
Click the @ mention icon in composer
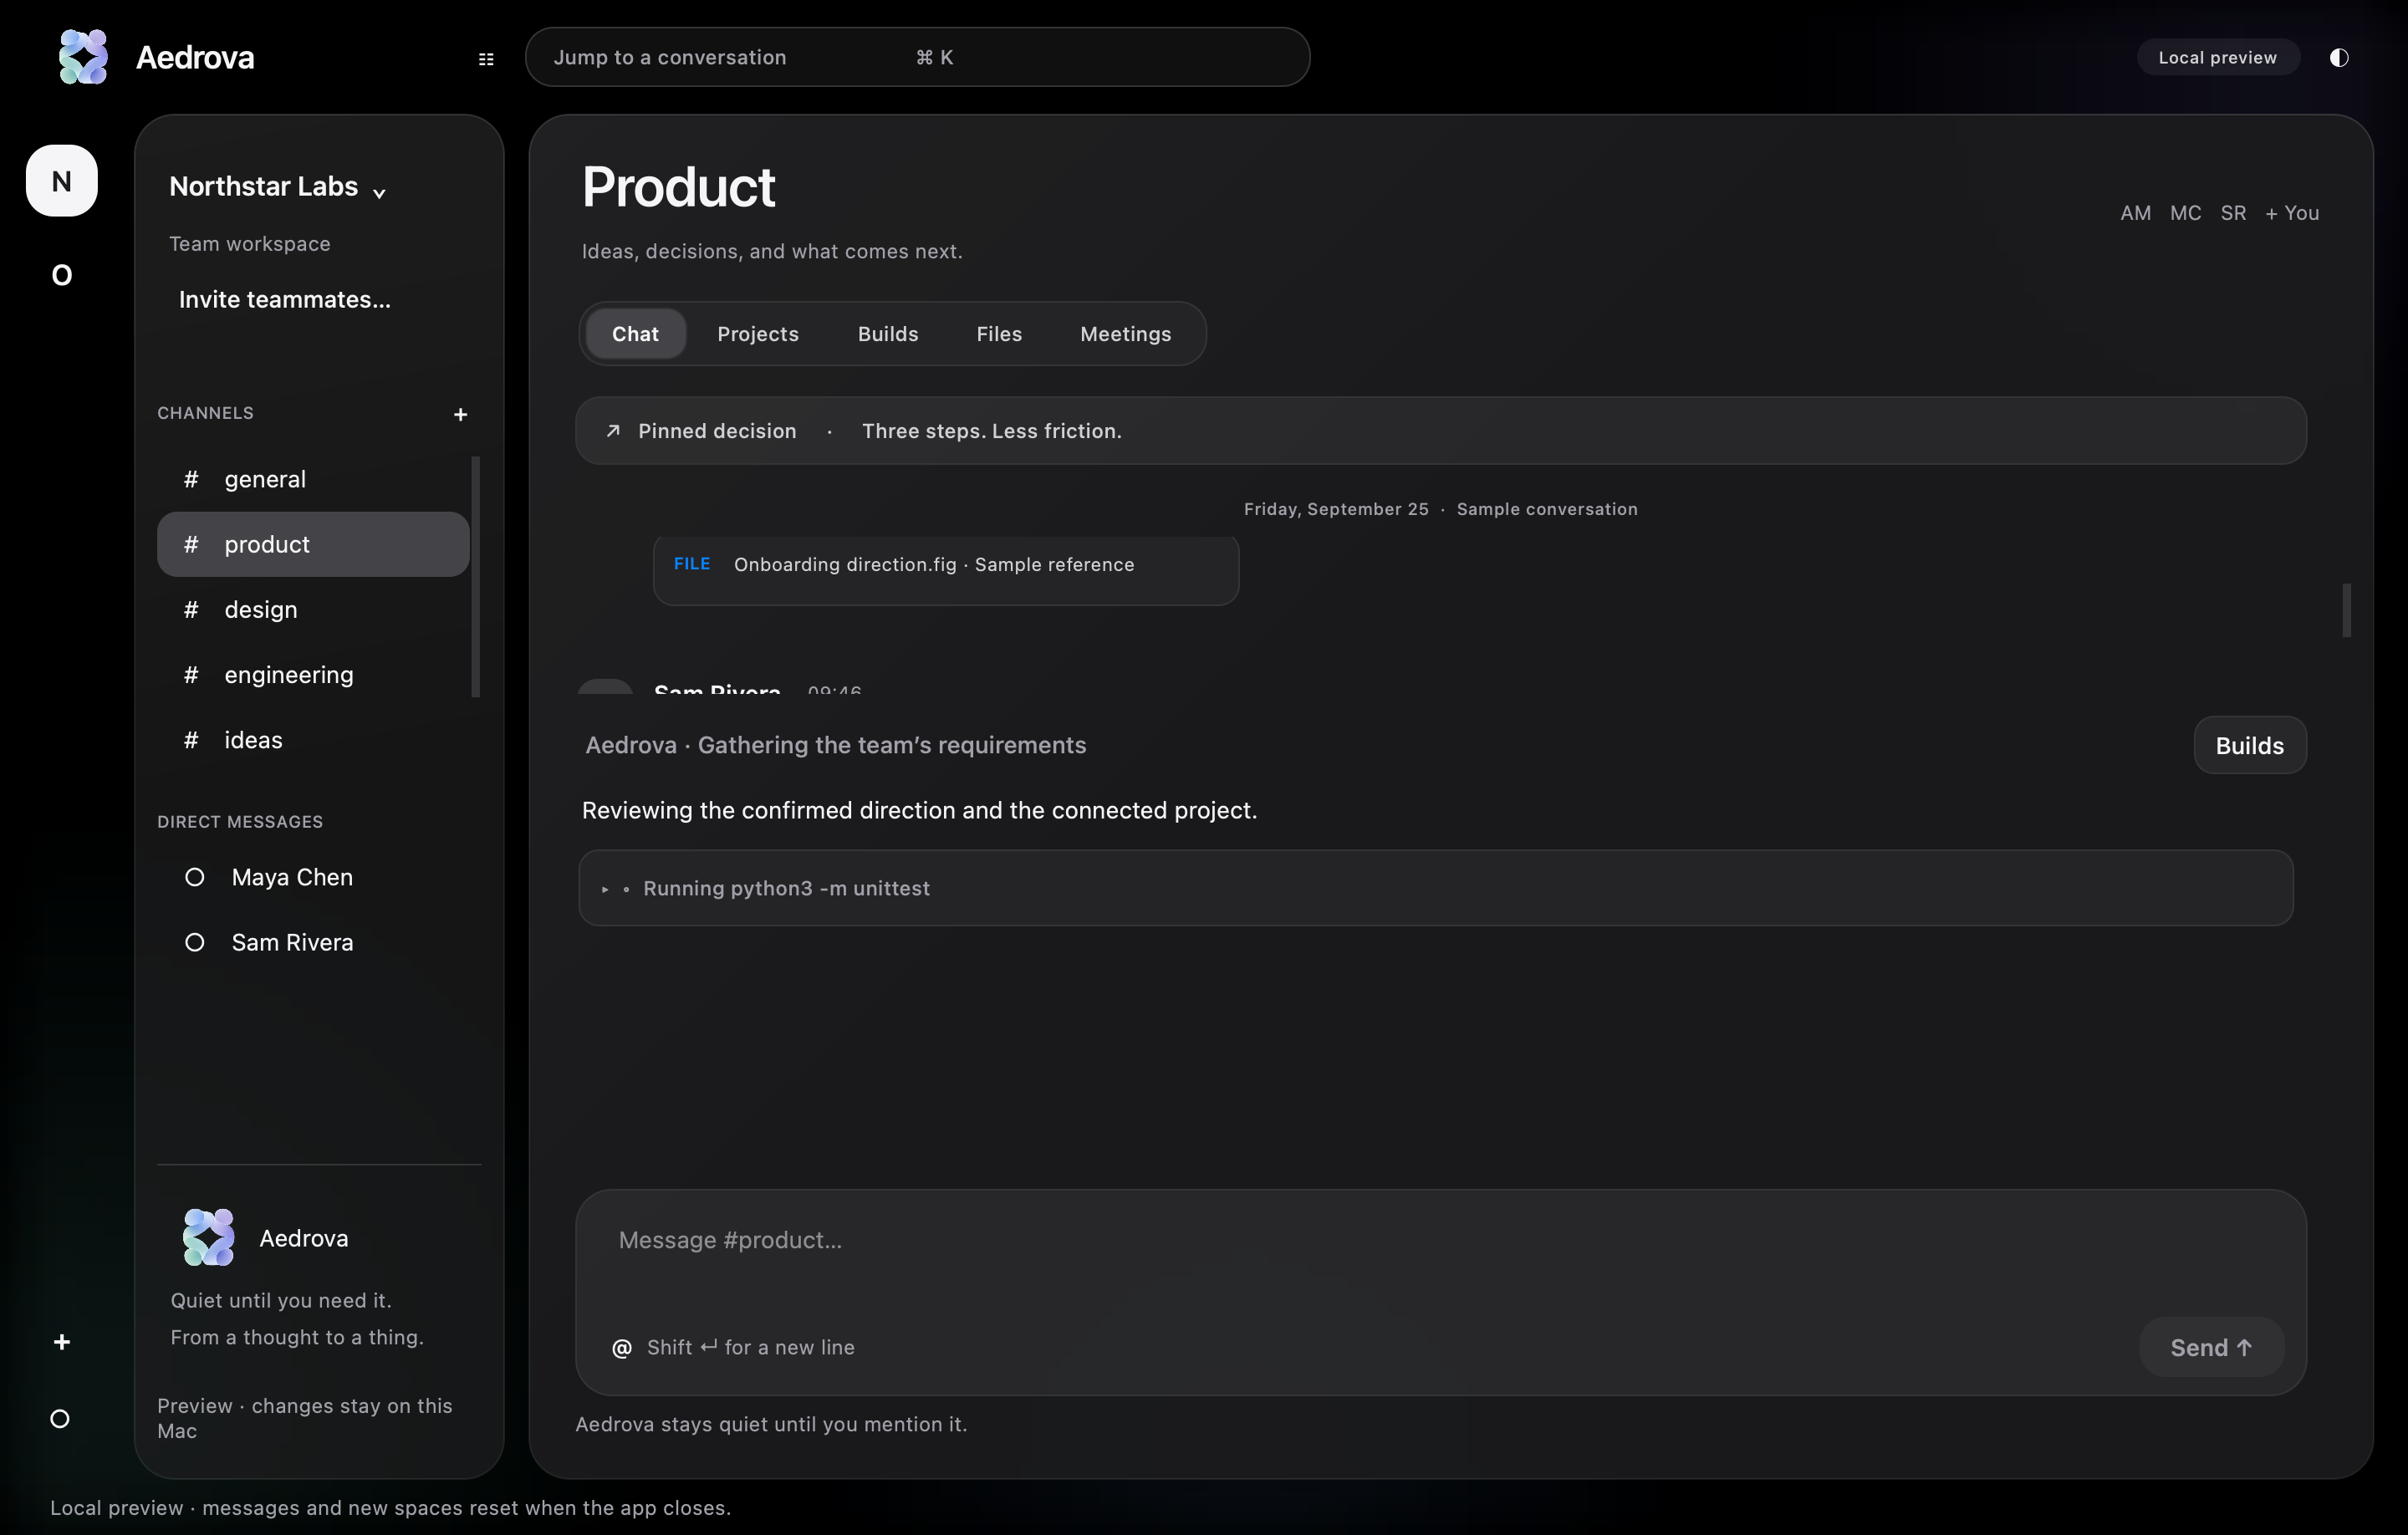621,1348
